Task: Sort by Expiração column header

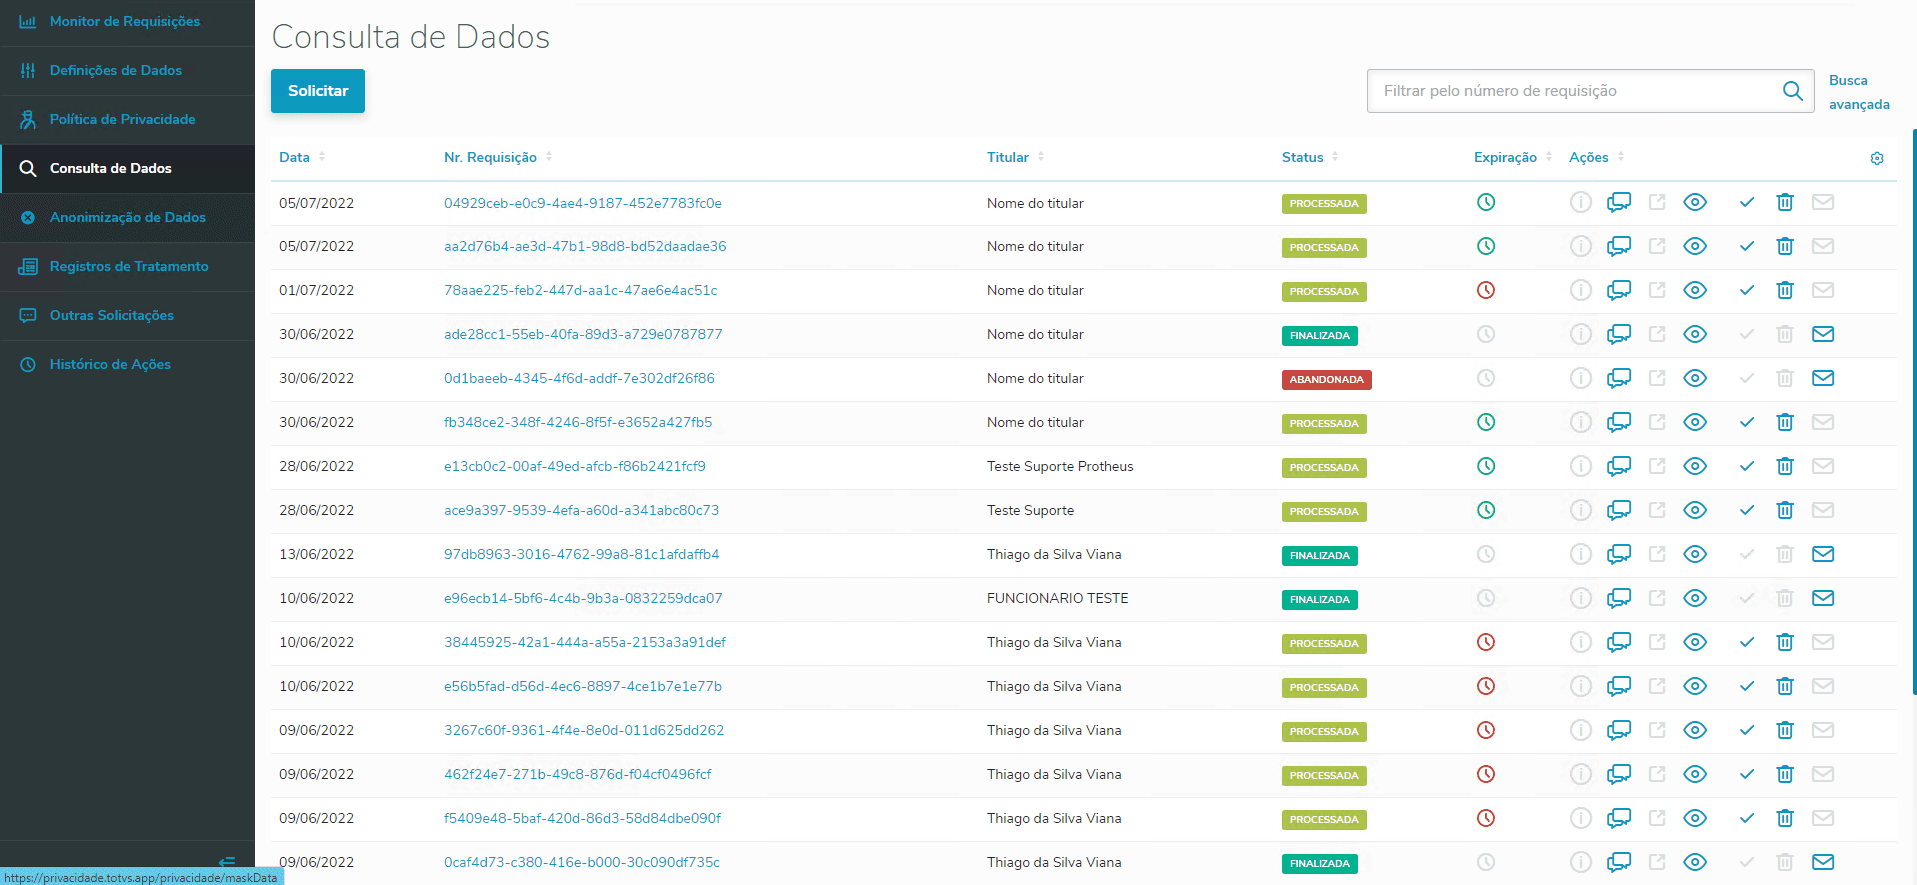Action: 1513,157
